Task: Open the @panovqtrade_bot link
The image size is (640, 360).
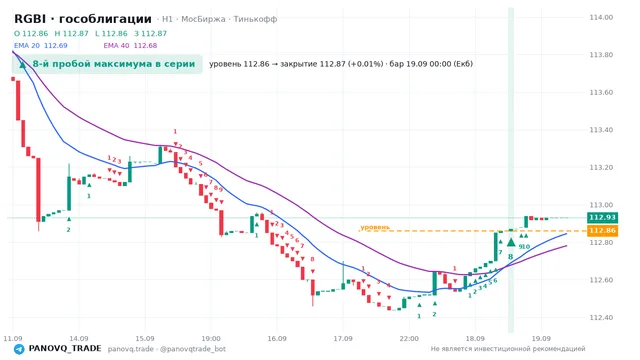Action: (193, 349)
